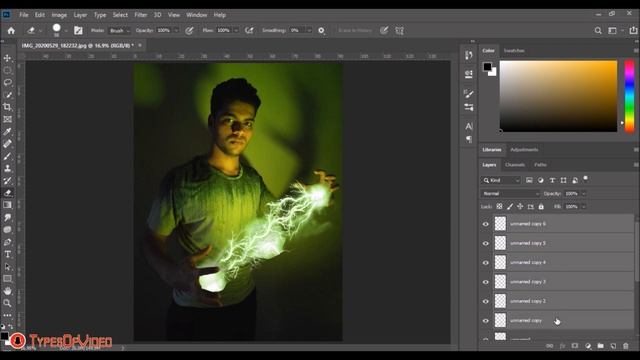The image size is (640, 360).
Task: Add new adjustment layer icon
Action: (588, 346)
